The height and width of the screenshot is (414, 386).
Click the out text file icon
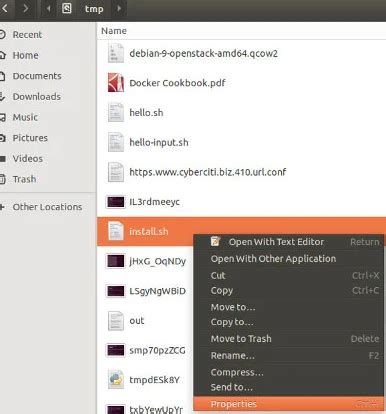116,321
